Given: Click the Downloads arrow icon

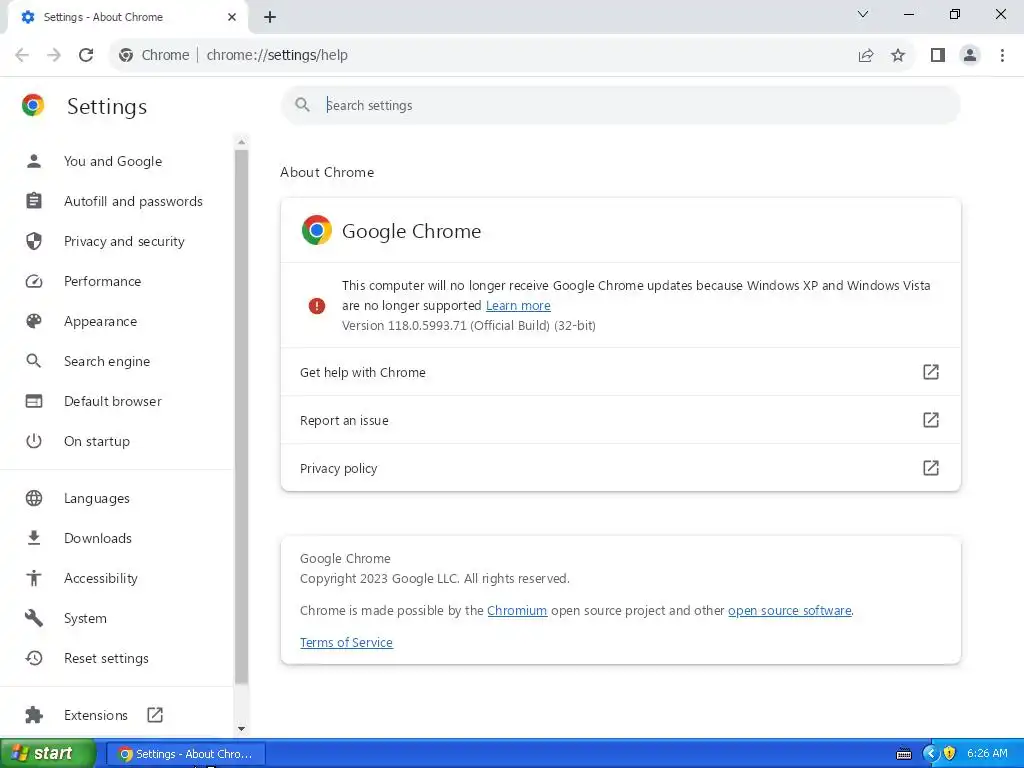Looking at the screenshot, I should (33, 538).
